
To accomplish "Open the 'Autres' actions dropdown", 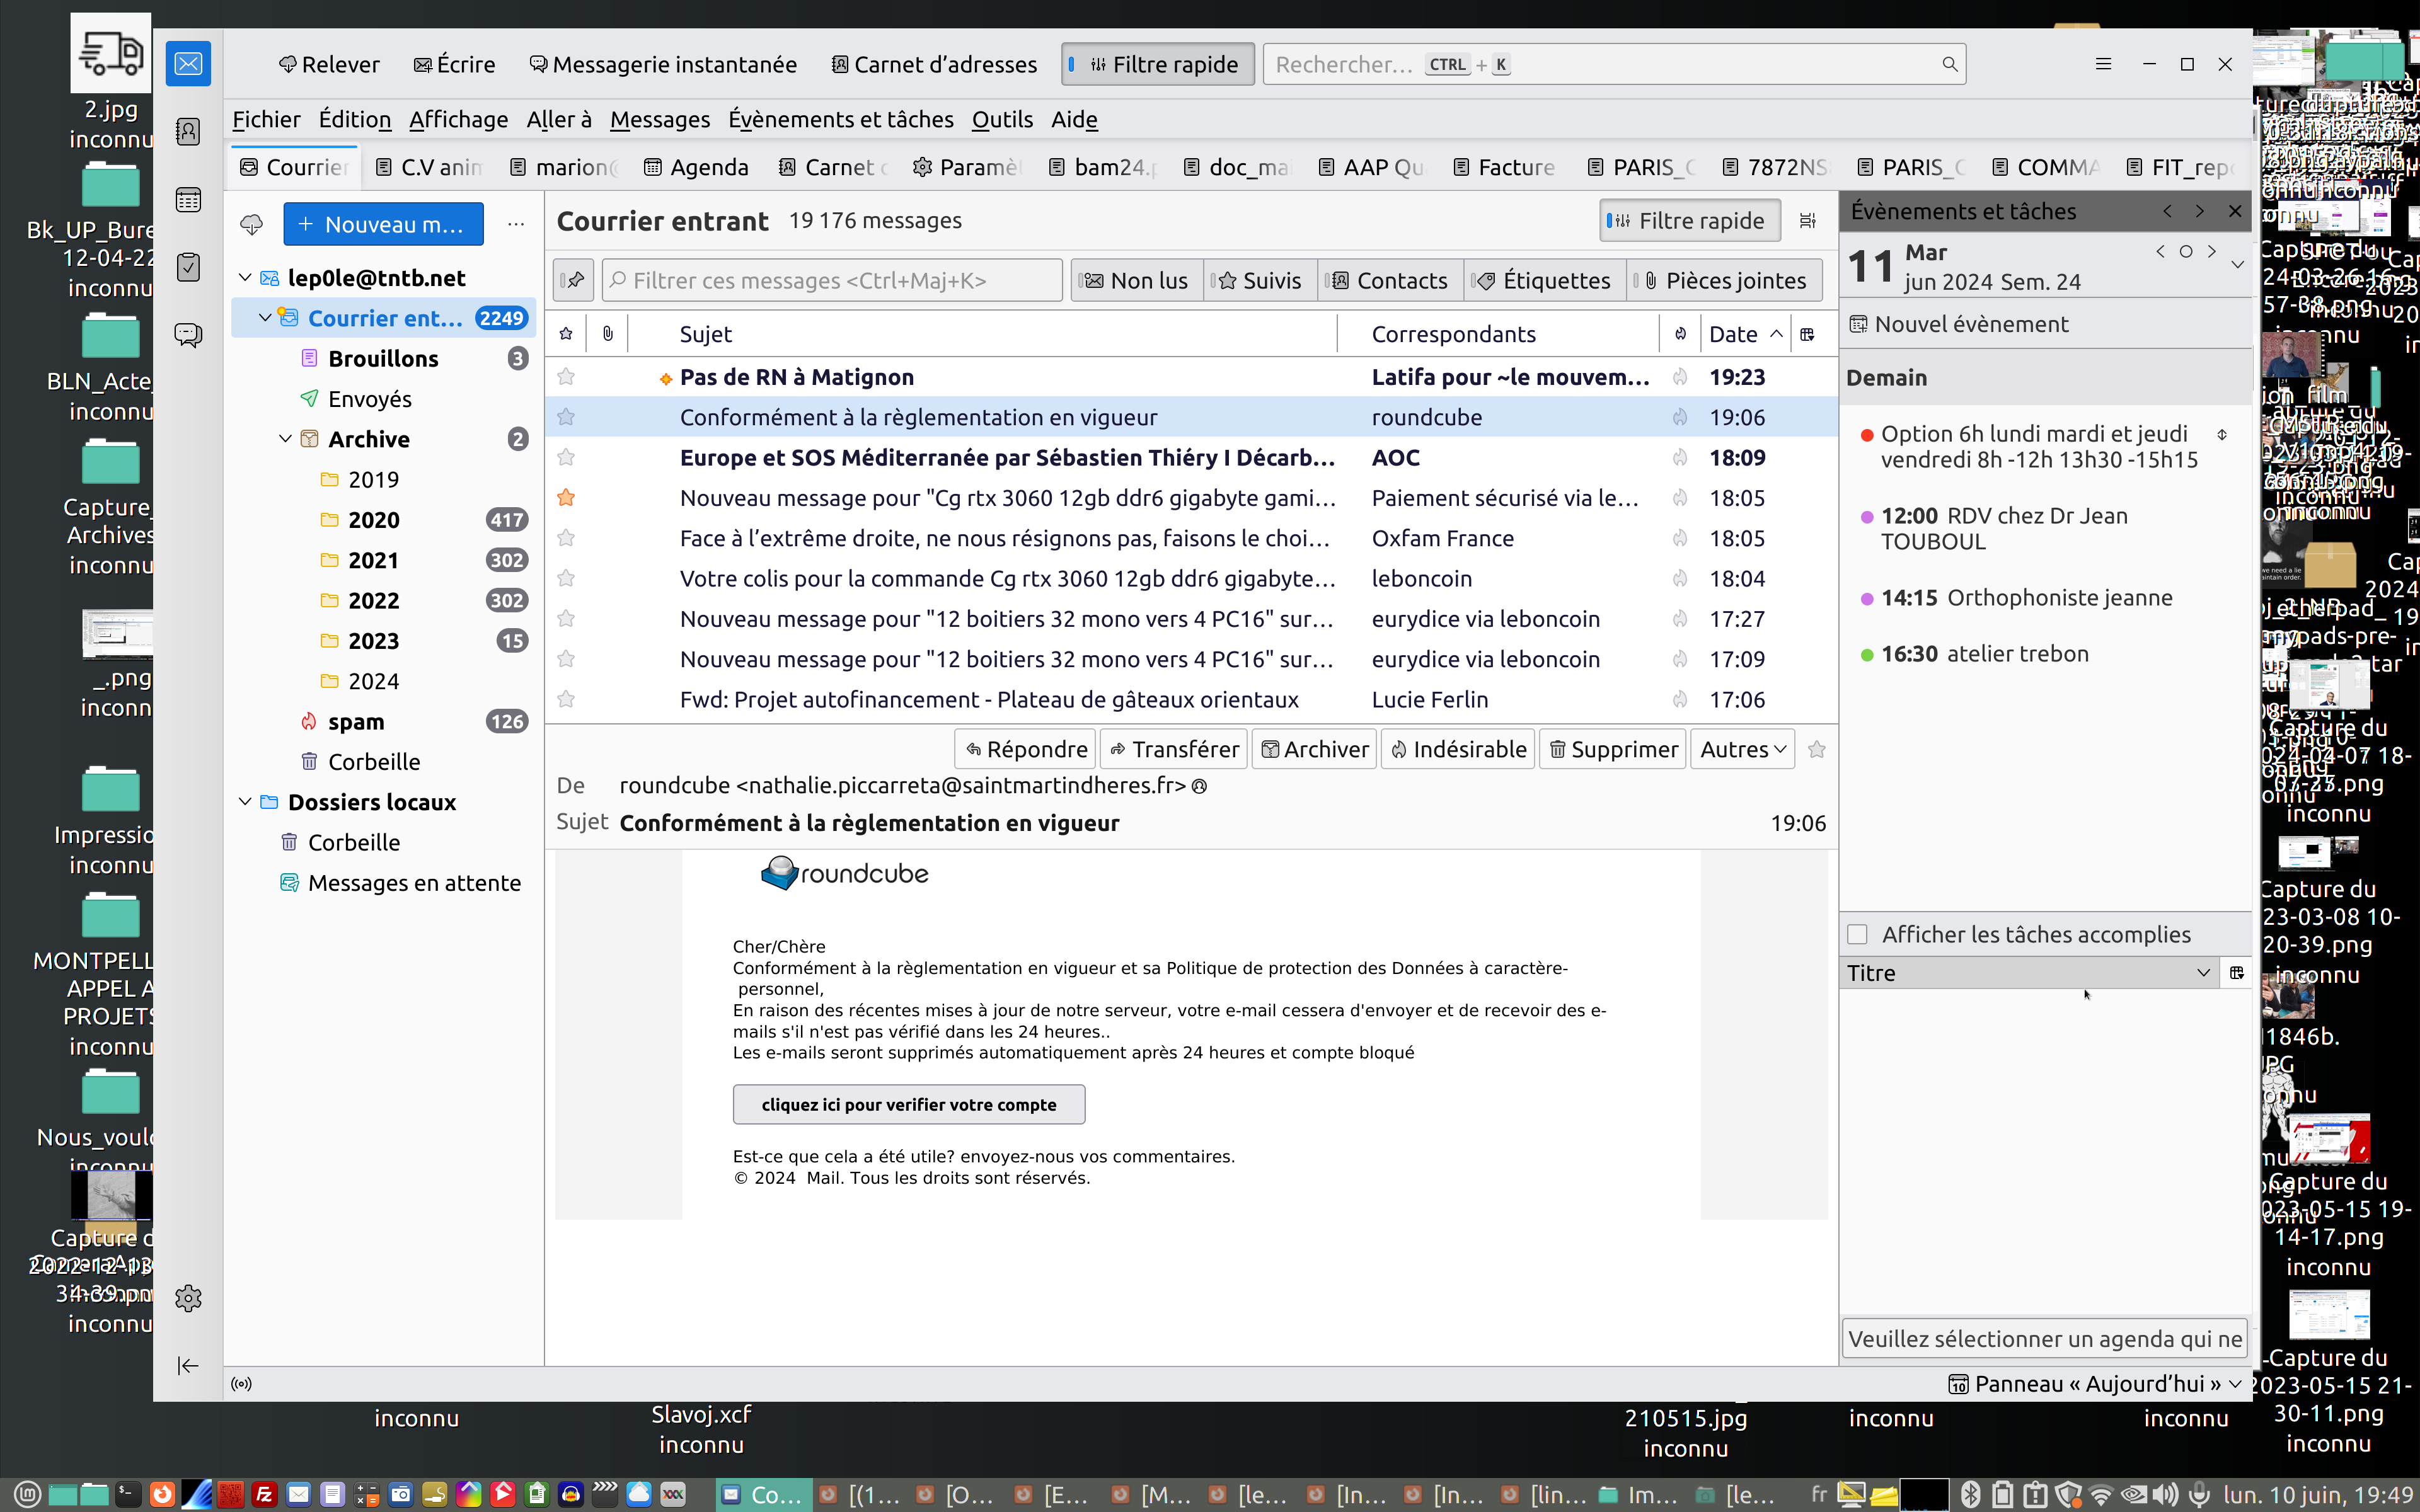I will click(1742, 749).
